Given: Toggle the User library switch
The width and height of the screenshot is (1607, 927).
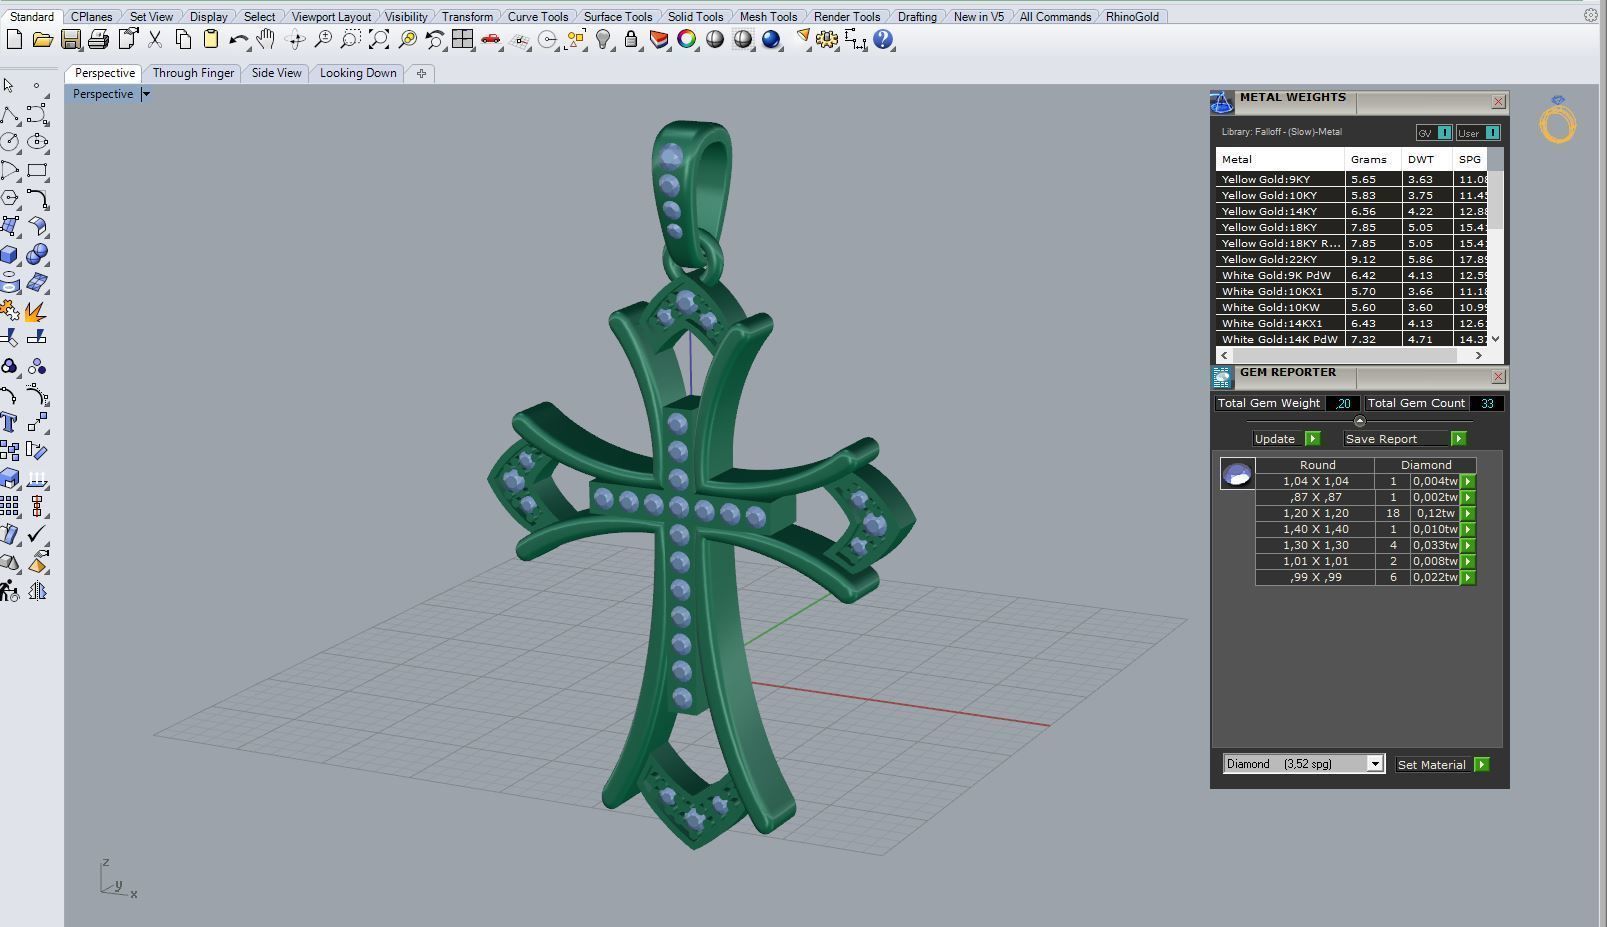Looking at the screenshot, I should (x=1478, y=132).
